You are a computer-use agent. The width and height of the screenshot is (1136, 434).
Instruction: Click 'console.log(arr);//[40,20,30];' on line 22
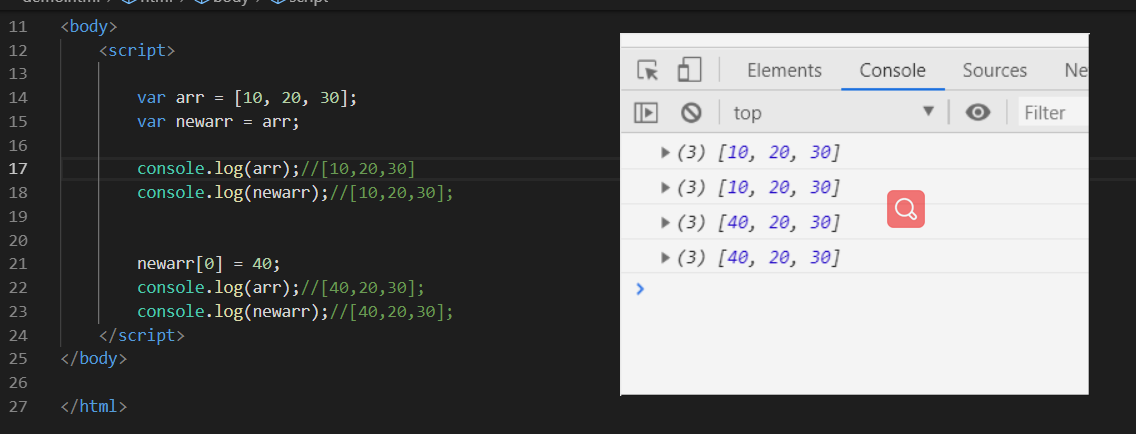280,288
